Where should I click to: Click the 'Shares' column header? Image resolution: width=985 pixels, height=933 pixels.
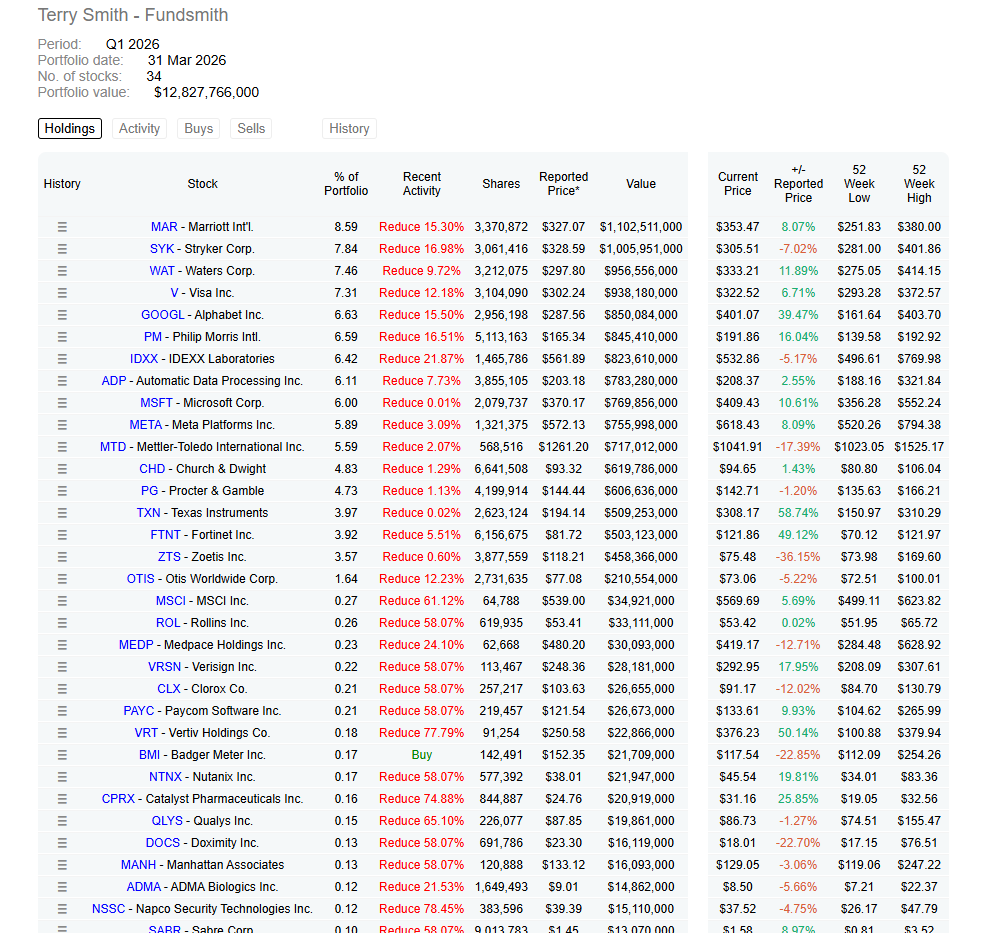coord(501,183)
